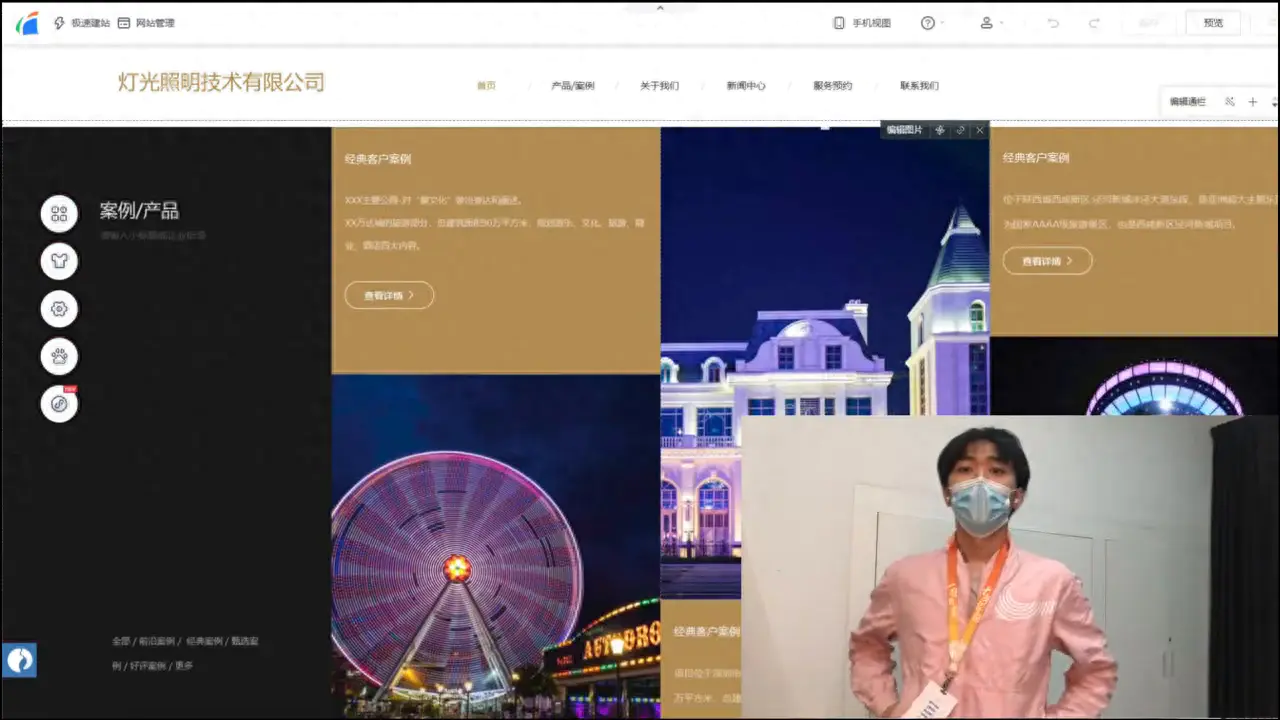Click 全部 category filter link
The width and height of the screenshot is (1280, 720).
click(121, 641)
